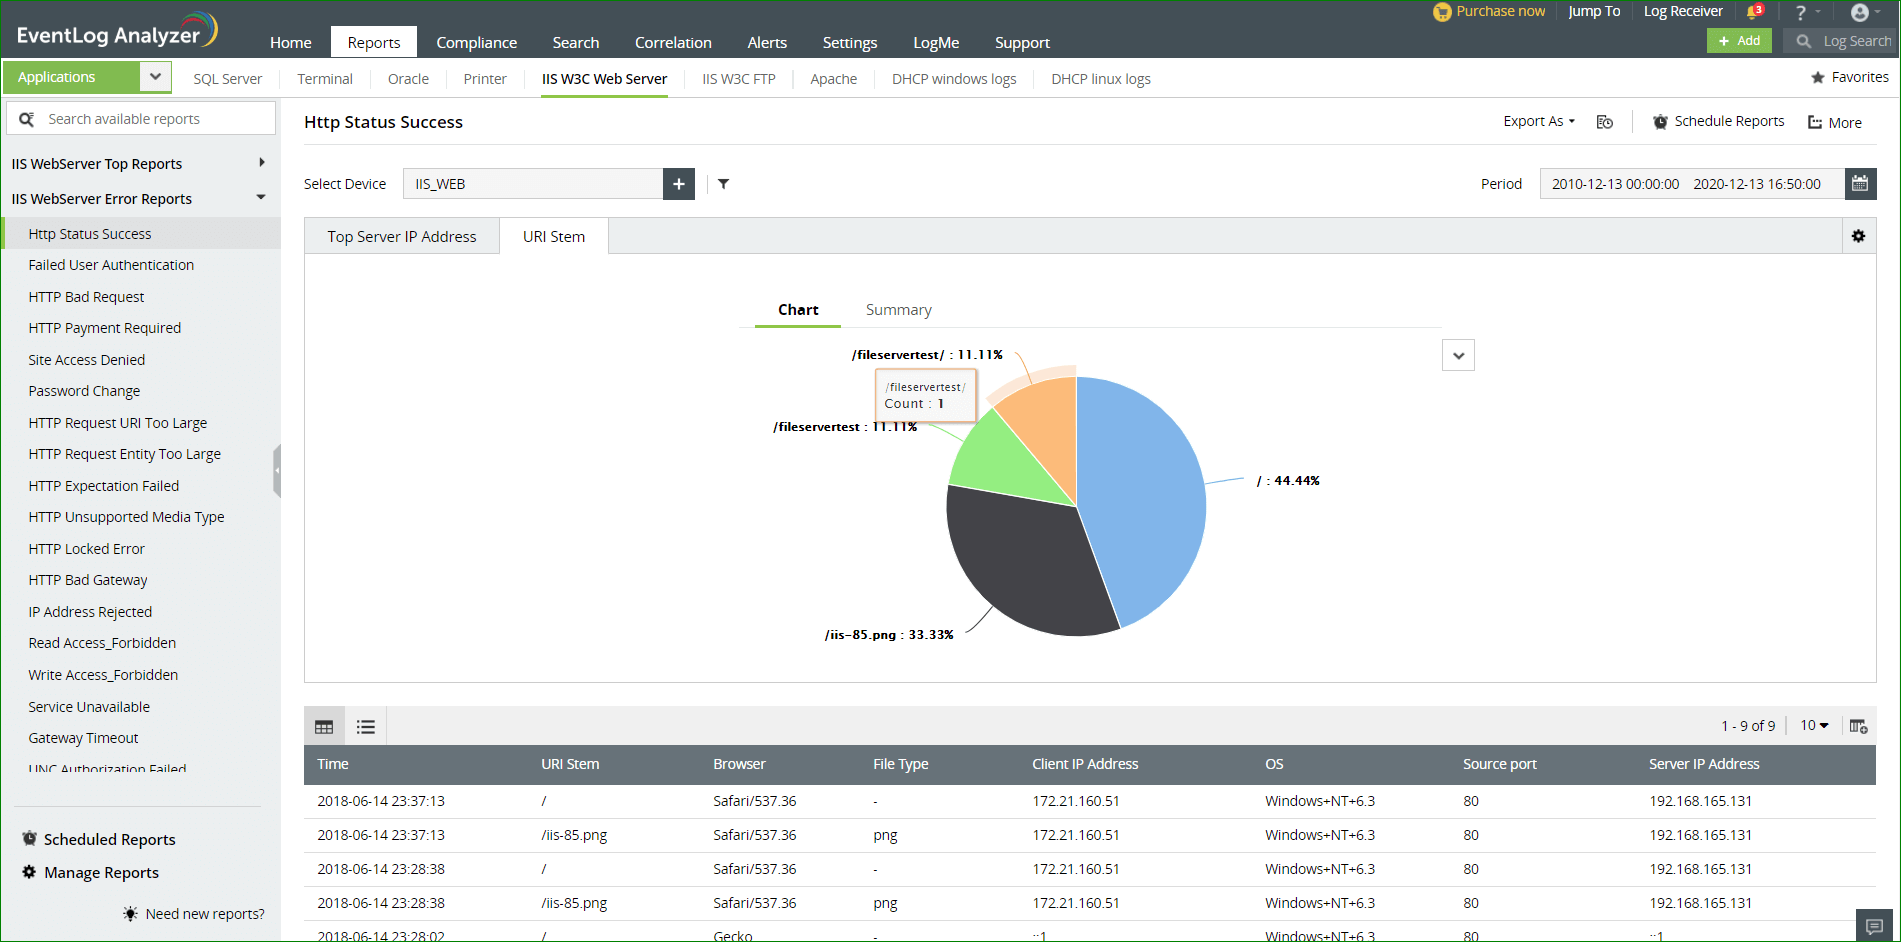Open Failed User Authentication report
The width and height of the screenshot is (1901, 942).
(x=111, y=265)
